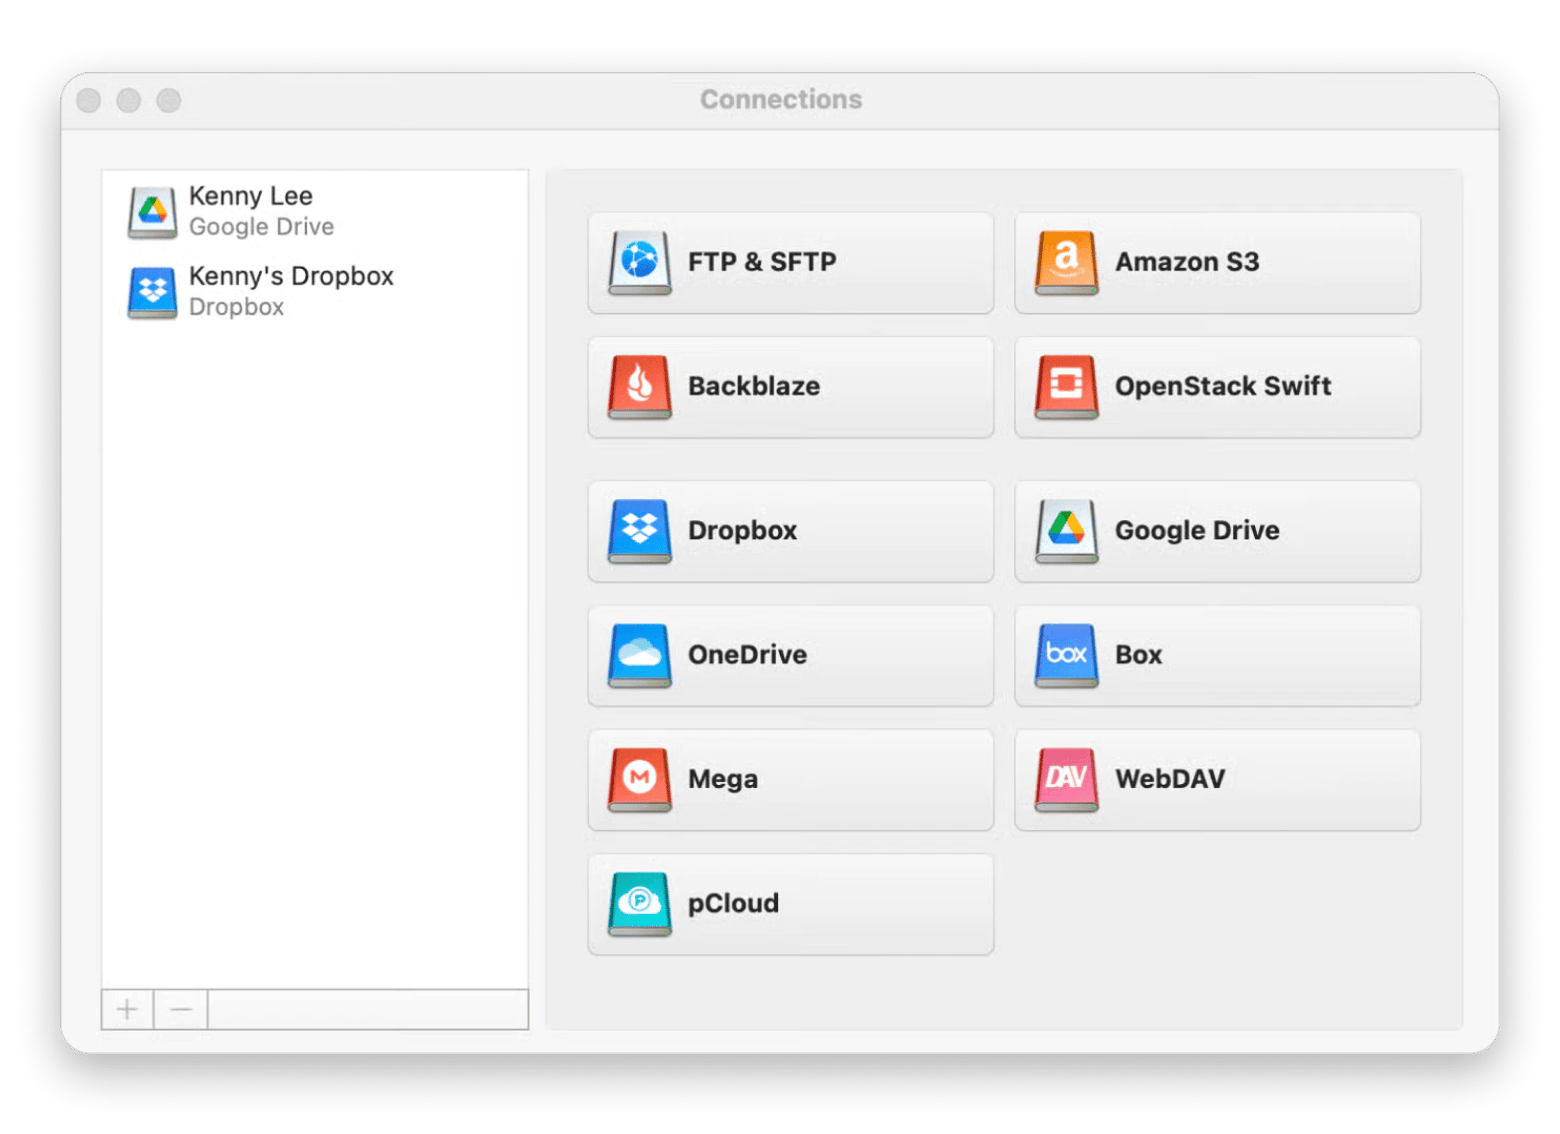The image size is (1560, 1134).
Task: Pick the WebDAV label
Action: (x=1170, y=778)
